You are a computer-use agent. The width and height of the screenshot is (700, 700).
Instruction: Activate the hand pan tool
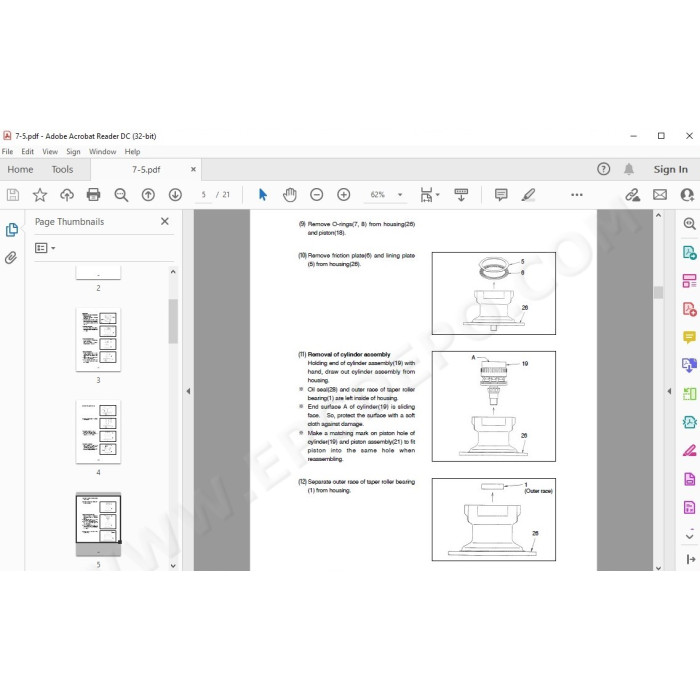click(x=289, y=195)
